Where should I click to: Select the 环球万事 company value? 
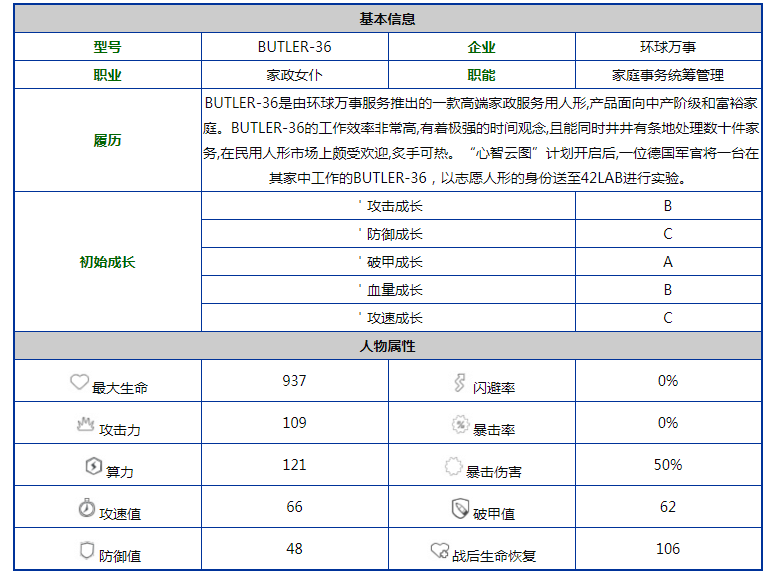668,47
